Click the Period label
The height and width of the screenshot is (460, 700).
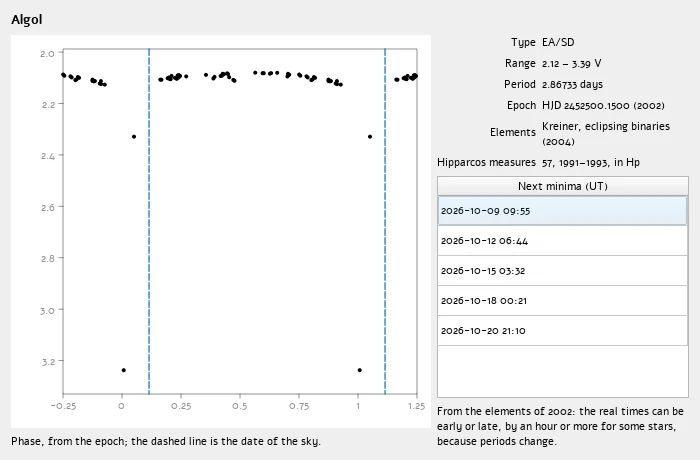[x=520, y=84]
